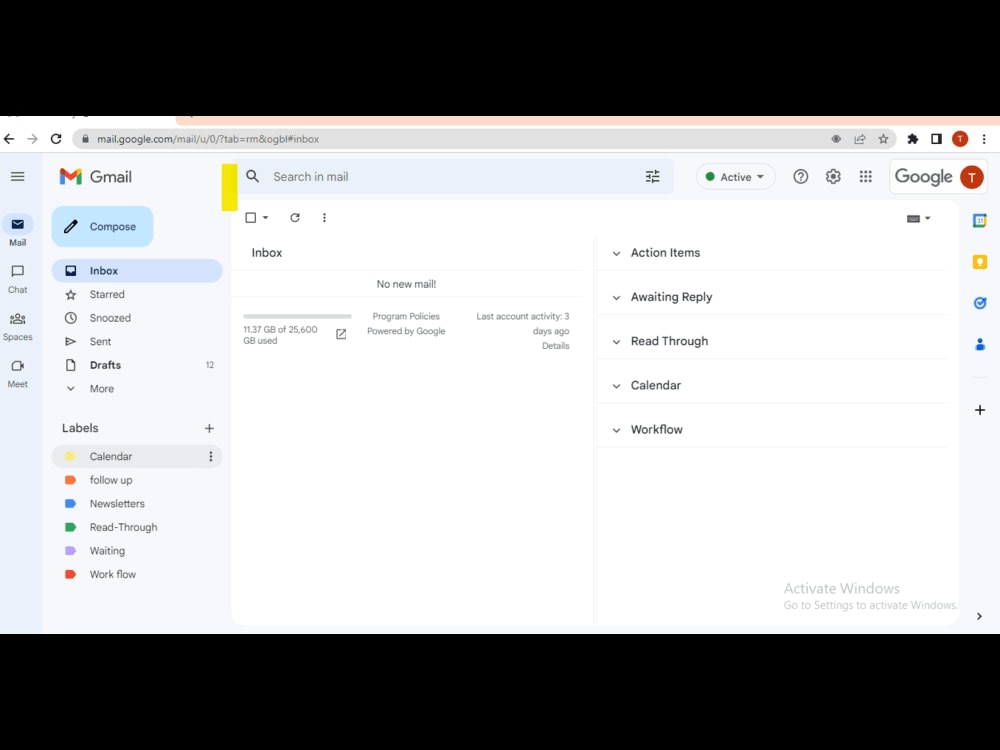Click the search magnifier icon

(x=253, y=177)
